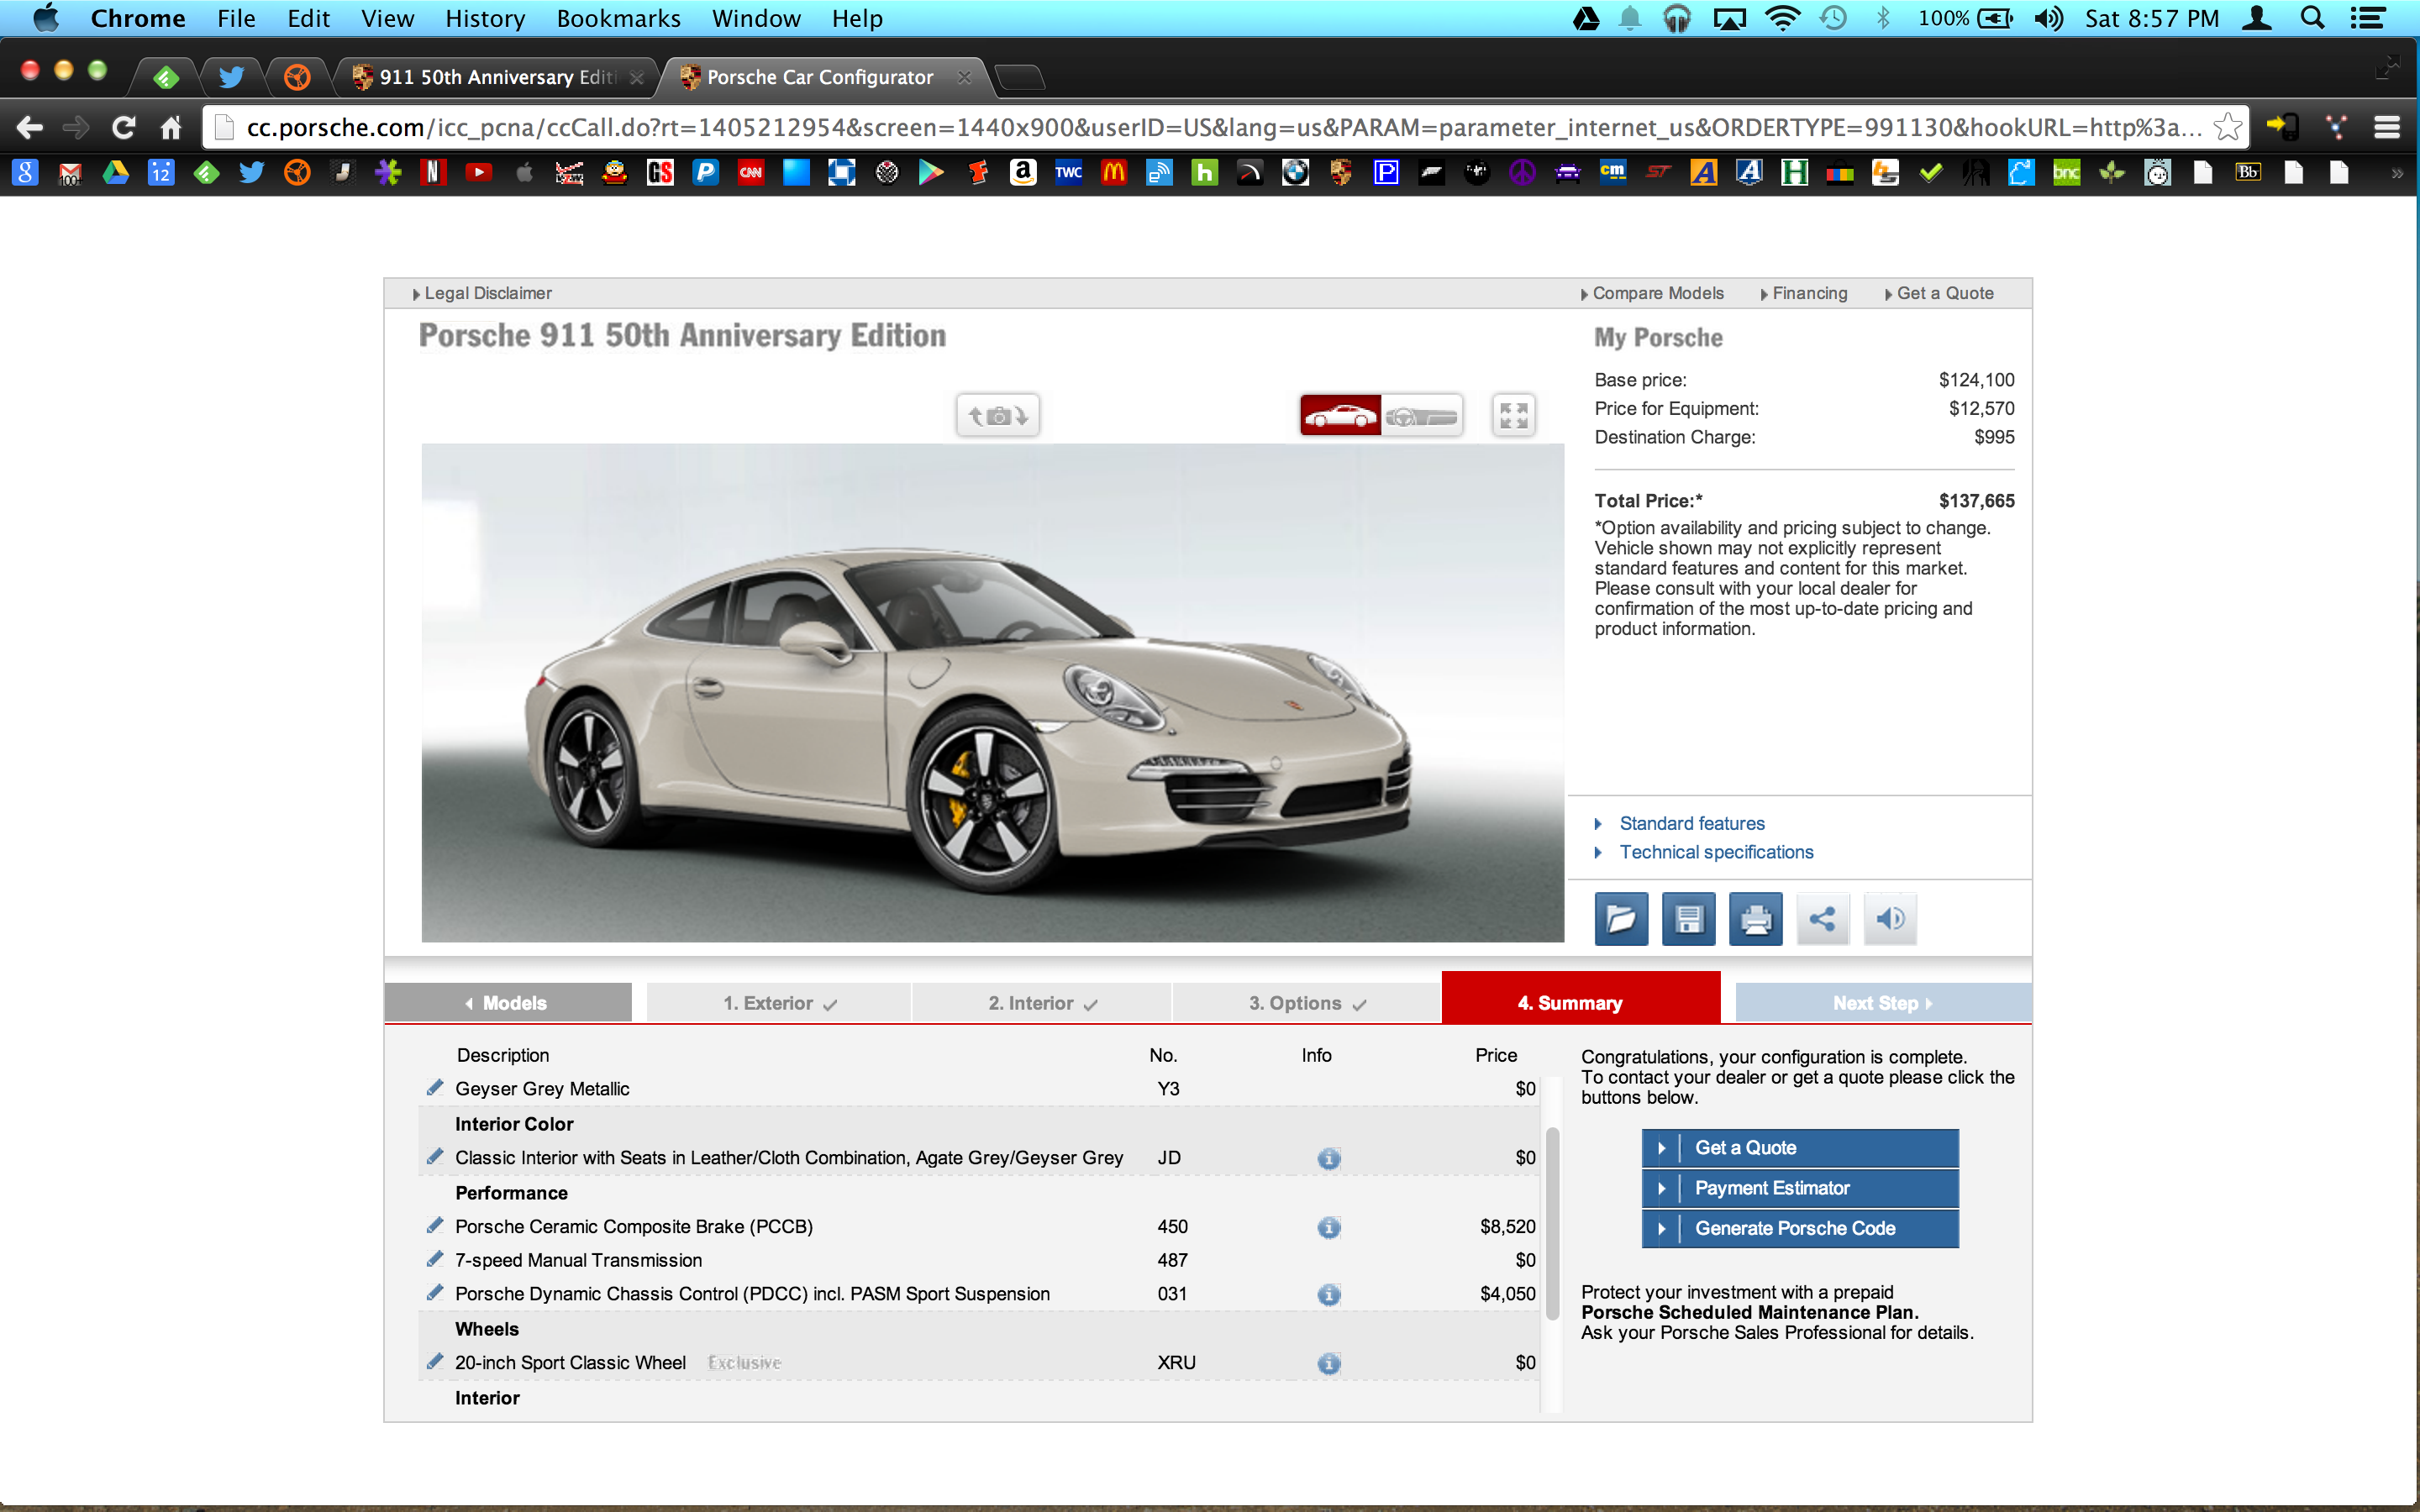Print the configuration summary
The width and height of the screenshot is (2420, 1512).
coord(1755,918)
